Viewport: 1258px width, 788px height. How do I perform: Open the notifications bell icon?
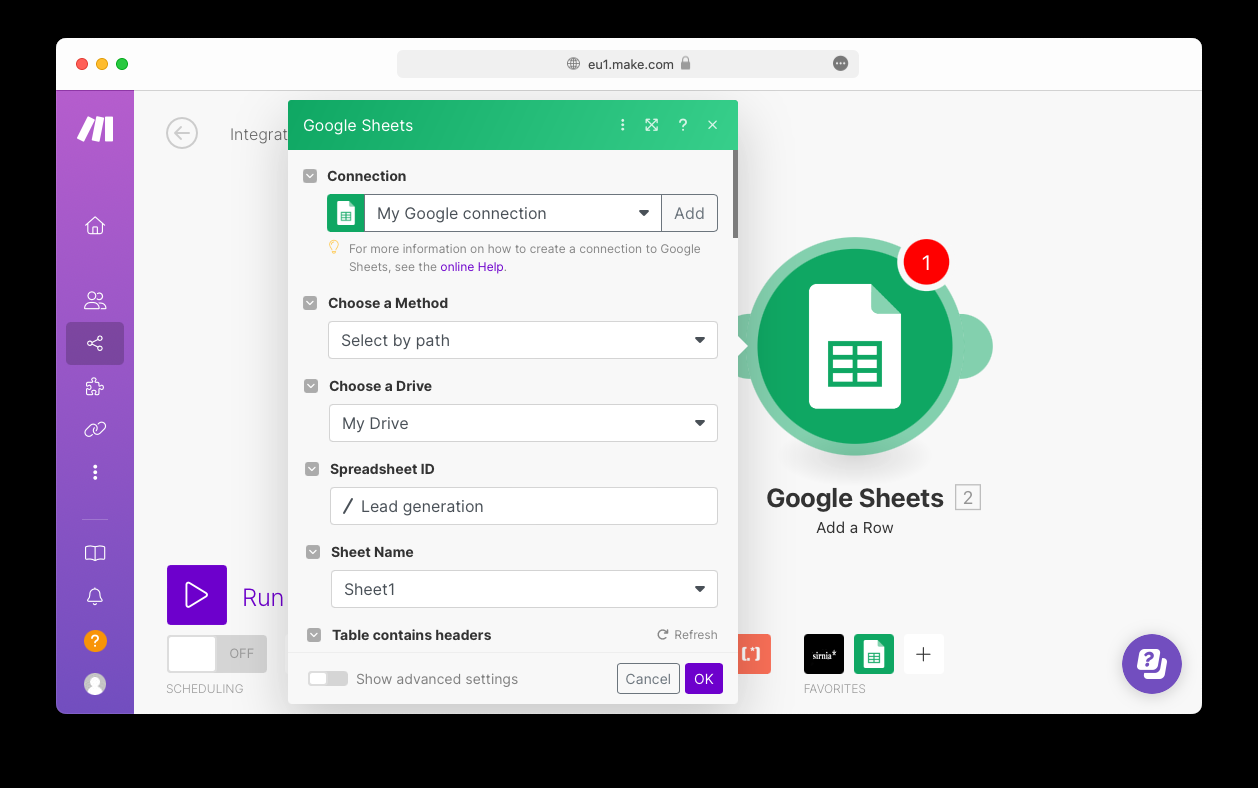tap(95, 597)
